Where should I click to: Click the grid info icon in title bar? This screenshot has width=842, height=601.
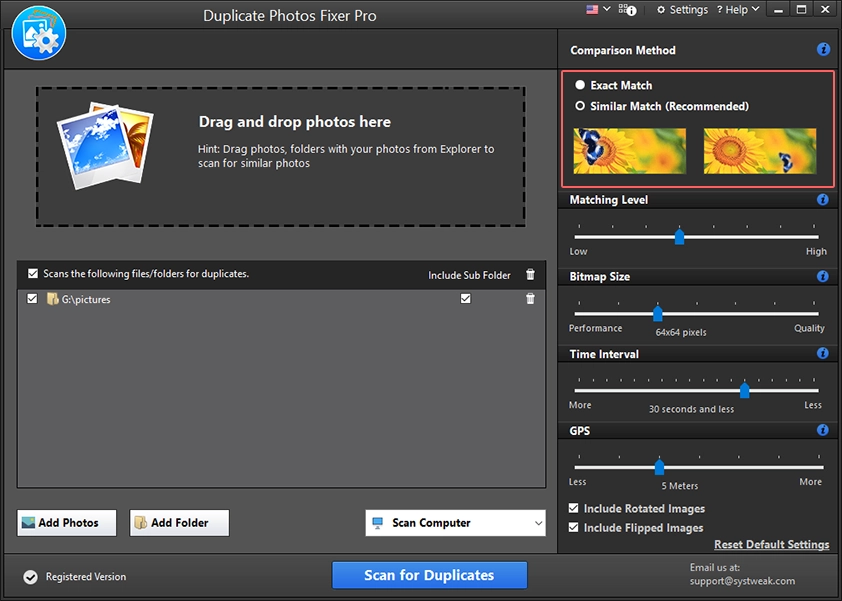point(627,10)
